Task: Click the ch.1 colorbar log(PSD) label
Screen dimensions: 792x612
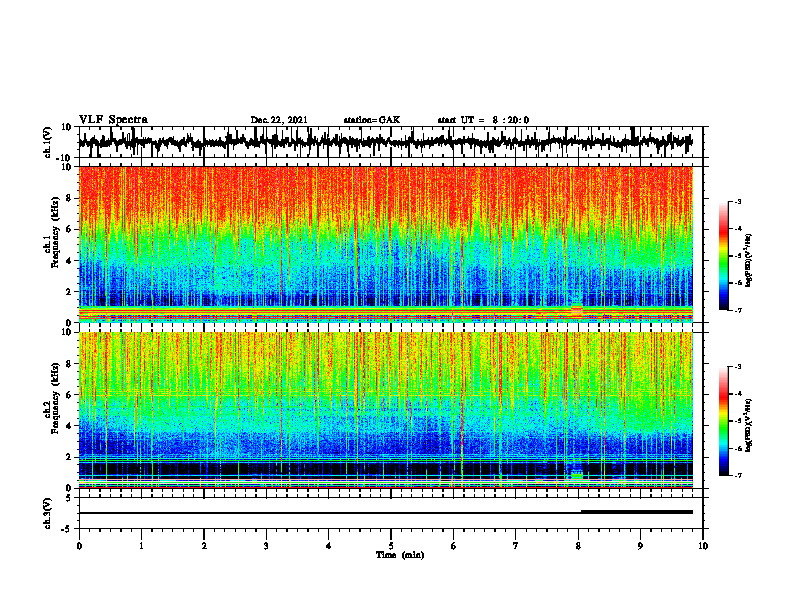Action: [x=749, y=261]
